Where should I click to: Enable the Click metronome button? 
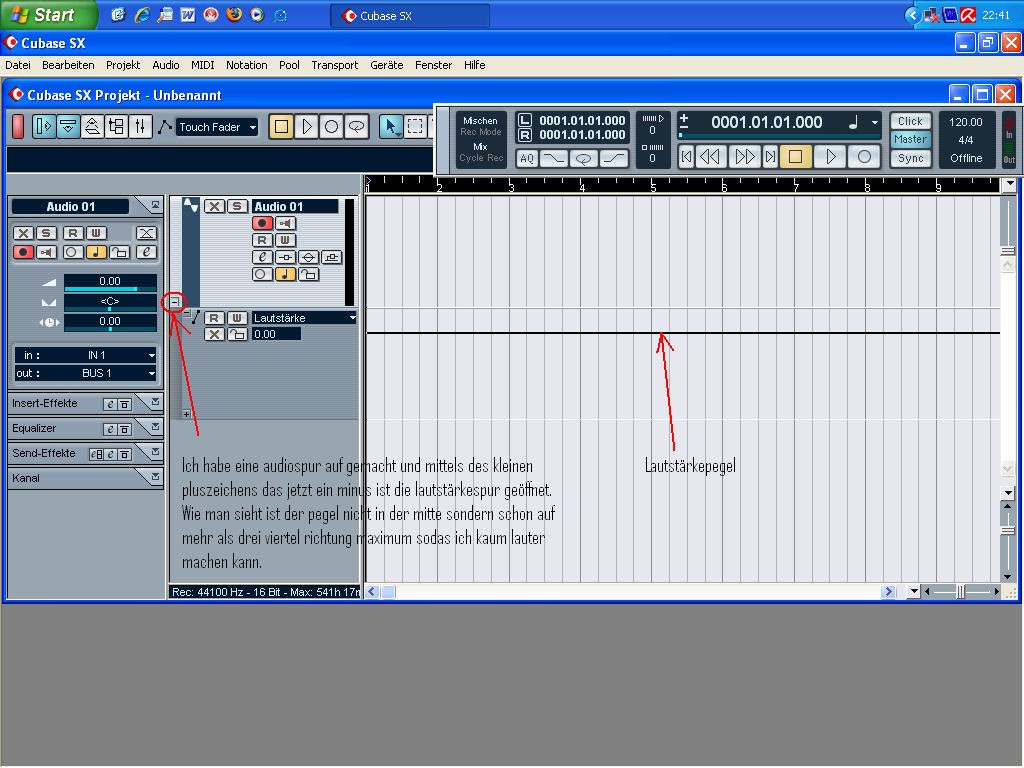pyautogui.click(x=910, y=121)
